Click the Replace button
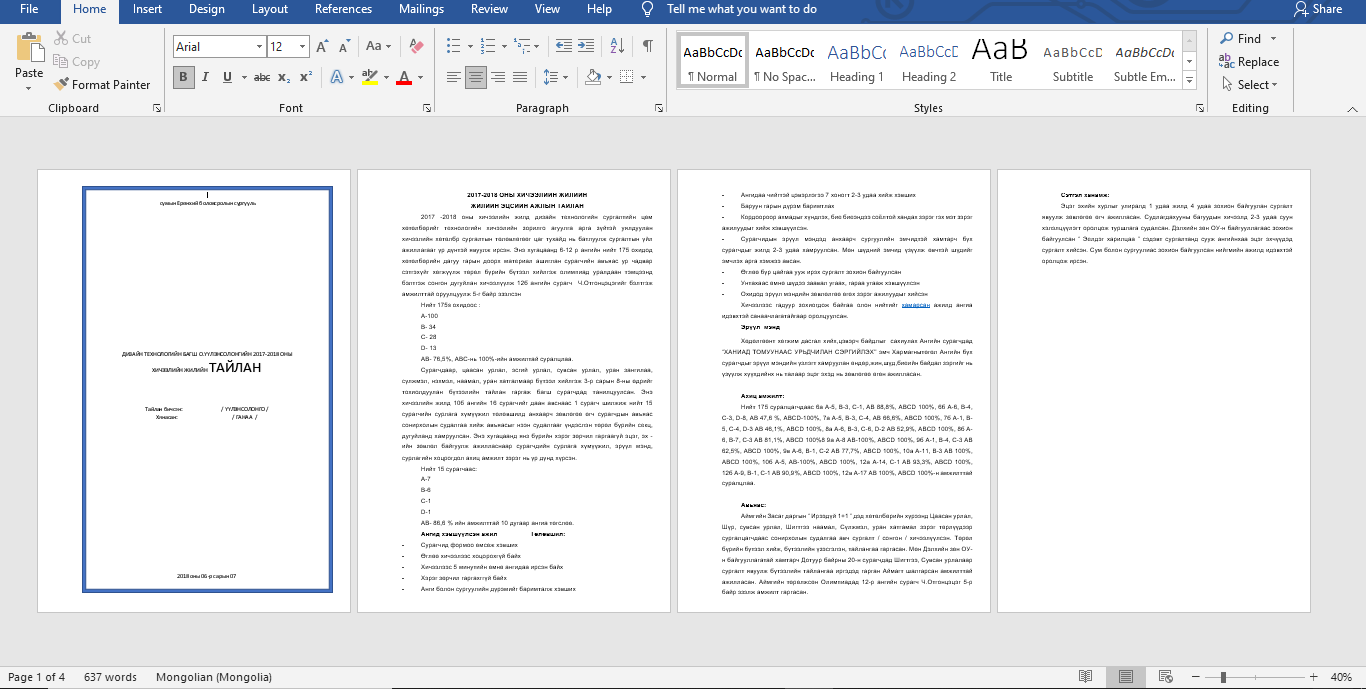Image resolution: width=1366 pixels, height=689 pixels. [1249, 62]
